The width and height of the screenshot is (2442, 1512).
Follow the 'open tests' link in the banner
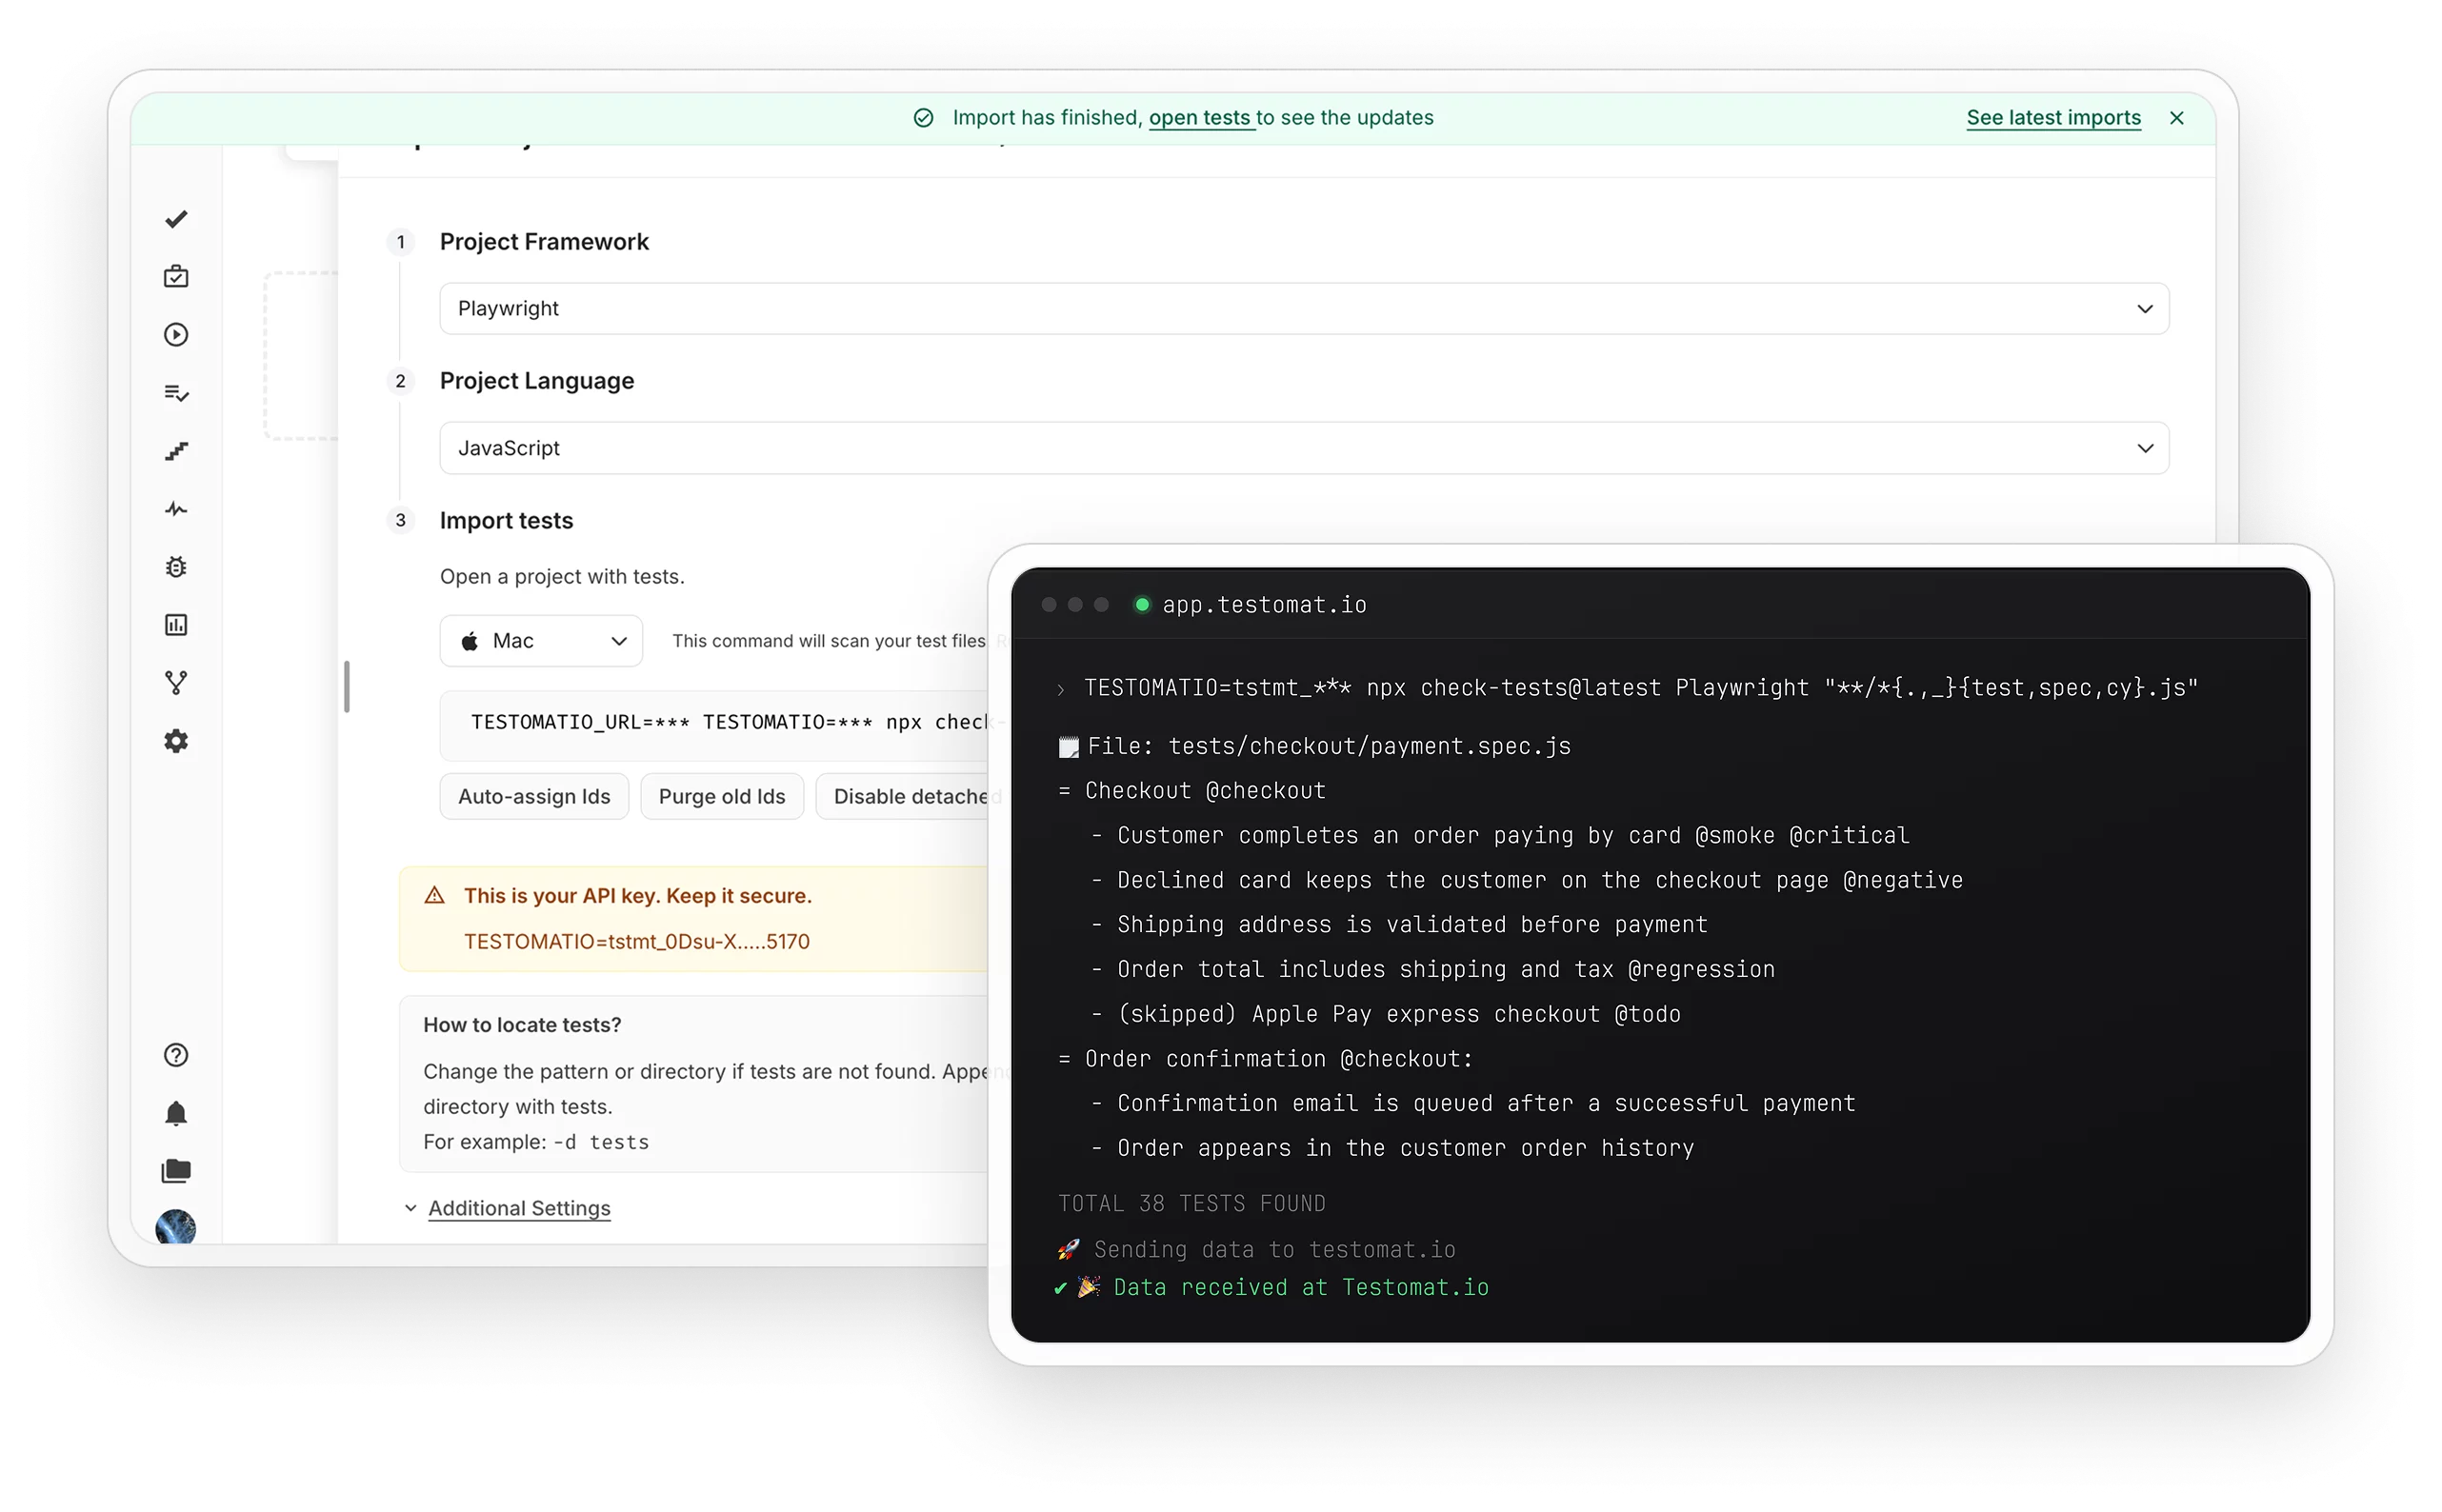tap(1200, 118)
